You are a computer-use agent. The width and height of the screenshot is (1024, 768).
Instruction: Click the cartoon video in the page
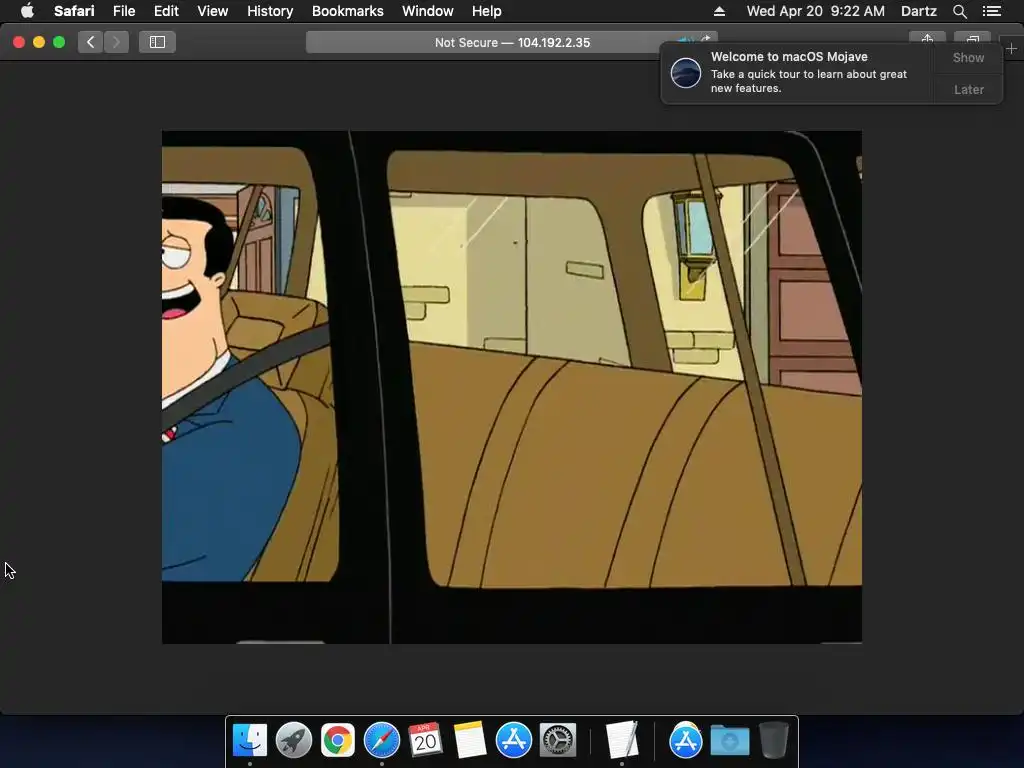pos(512,387)
